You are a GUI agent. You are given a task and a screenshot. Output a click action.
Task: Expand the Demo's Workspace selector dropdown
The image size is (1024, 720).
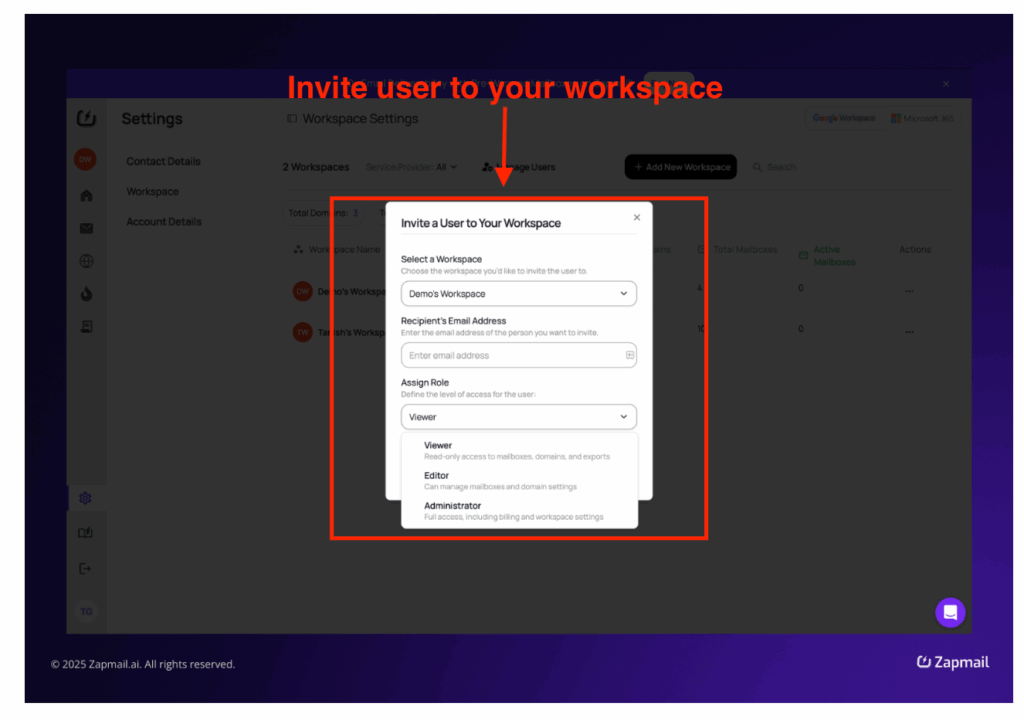[x=518, y=293]
